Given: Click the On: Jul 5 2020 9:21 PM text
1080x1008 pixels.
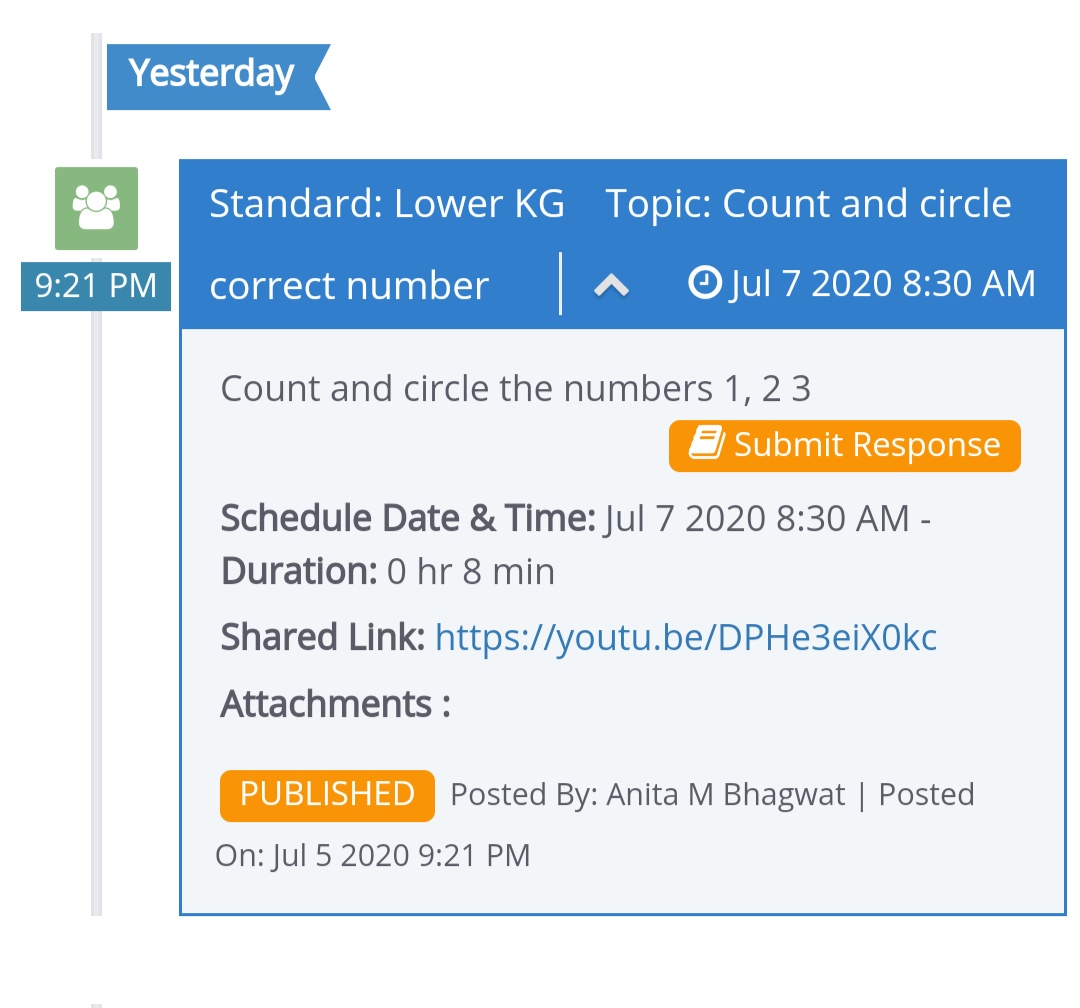Looking at the screenshot, I should pyautogui.click(x=373, y=856).
